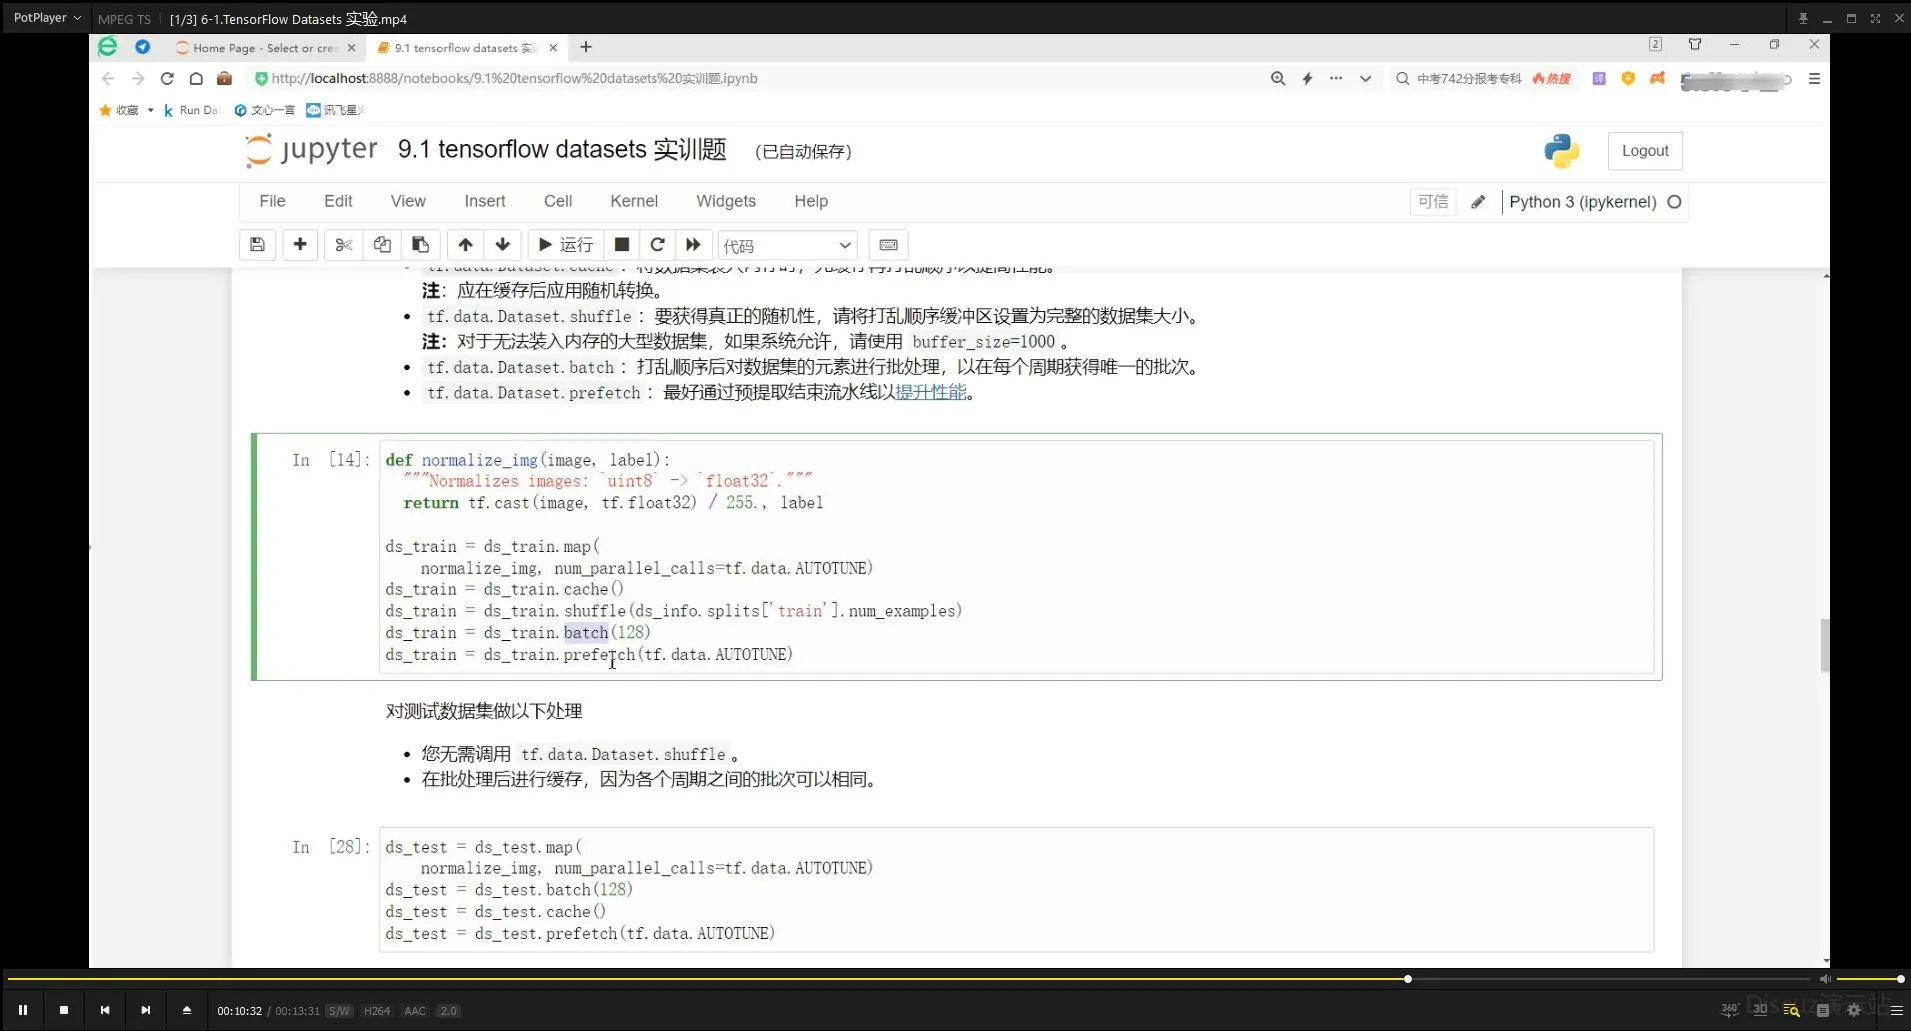Open the command palette keyboard icon
The height and width of the screenshot is (1031, 1911).
tap(888, 245)
